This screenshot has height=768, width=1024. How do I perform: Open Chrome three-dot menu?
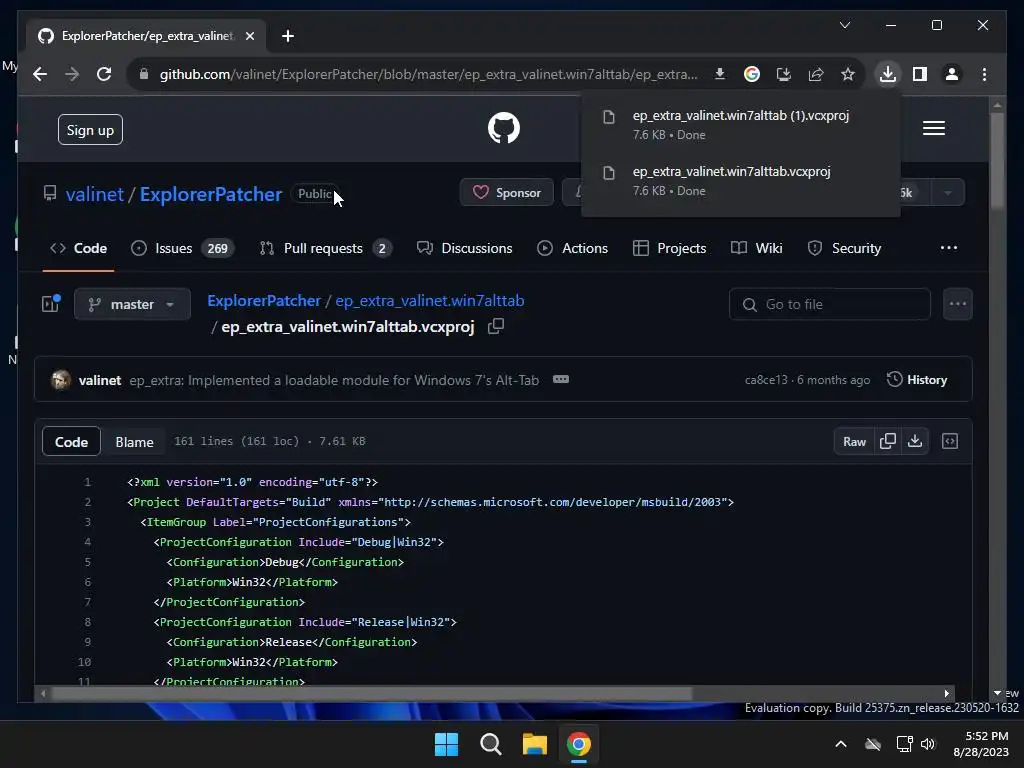click(x=984, y=74)
